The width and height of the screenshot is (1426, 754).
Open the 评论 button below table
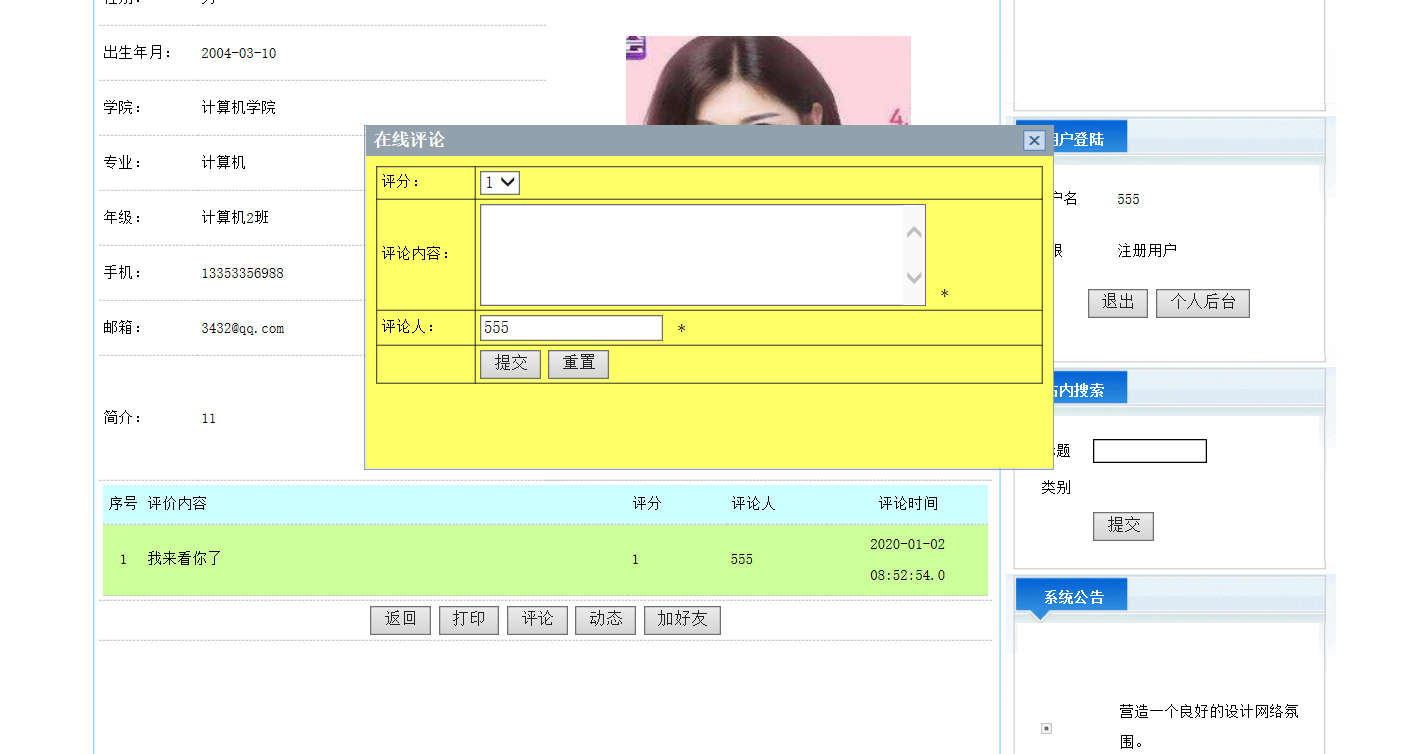pos(537,620)
